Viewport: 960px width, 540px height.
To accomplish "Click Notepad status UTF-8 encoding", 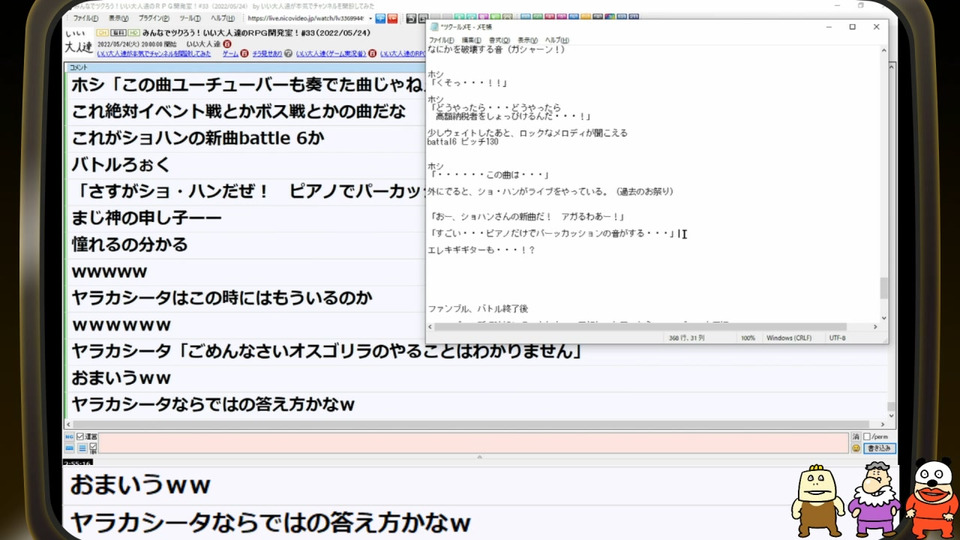I will [837, 338].
